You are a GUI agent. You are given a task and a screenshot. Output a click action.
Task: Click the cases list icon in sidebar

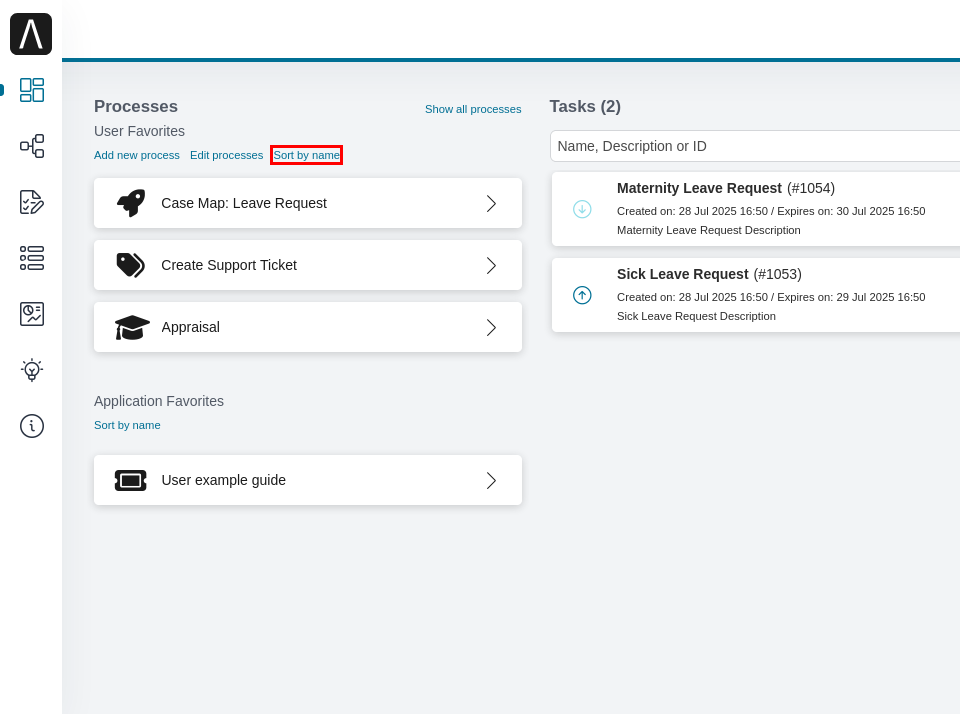[31, 258]
